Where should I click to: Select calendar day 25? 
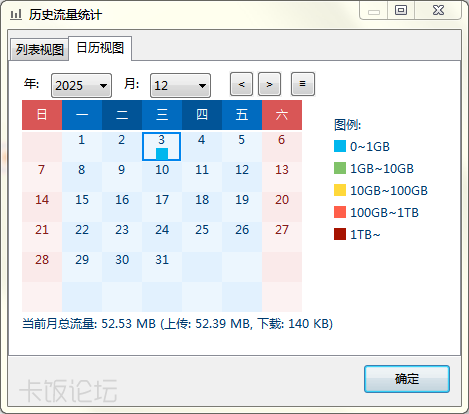(202, 237)
